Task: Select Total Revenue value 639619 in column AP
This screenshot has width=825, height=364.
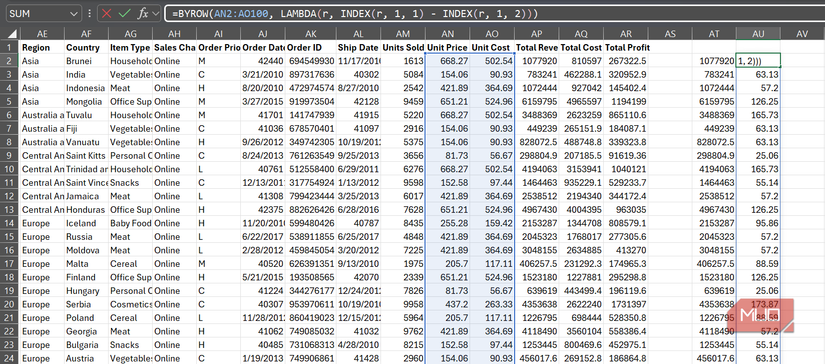Action: click(x=537, y=290)
